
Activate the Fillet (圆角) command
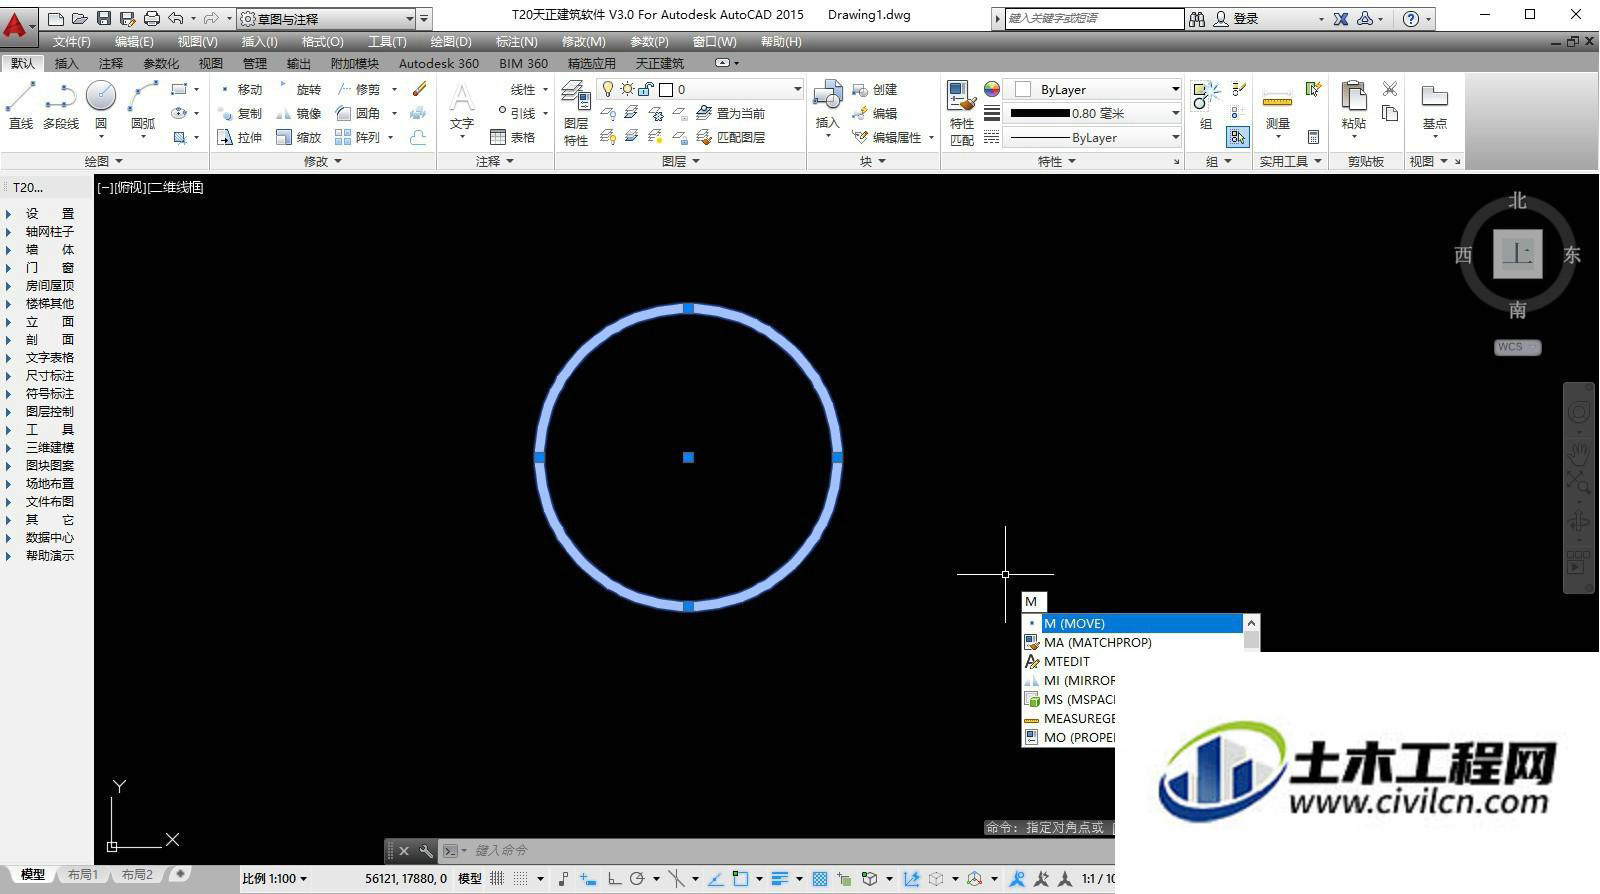click(358, 113)
